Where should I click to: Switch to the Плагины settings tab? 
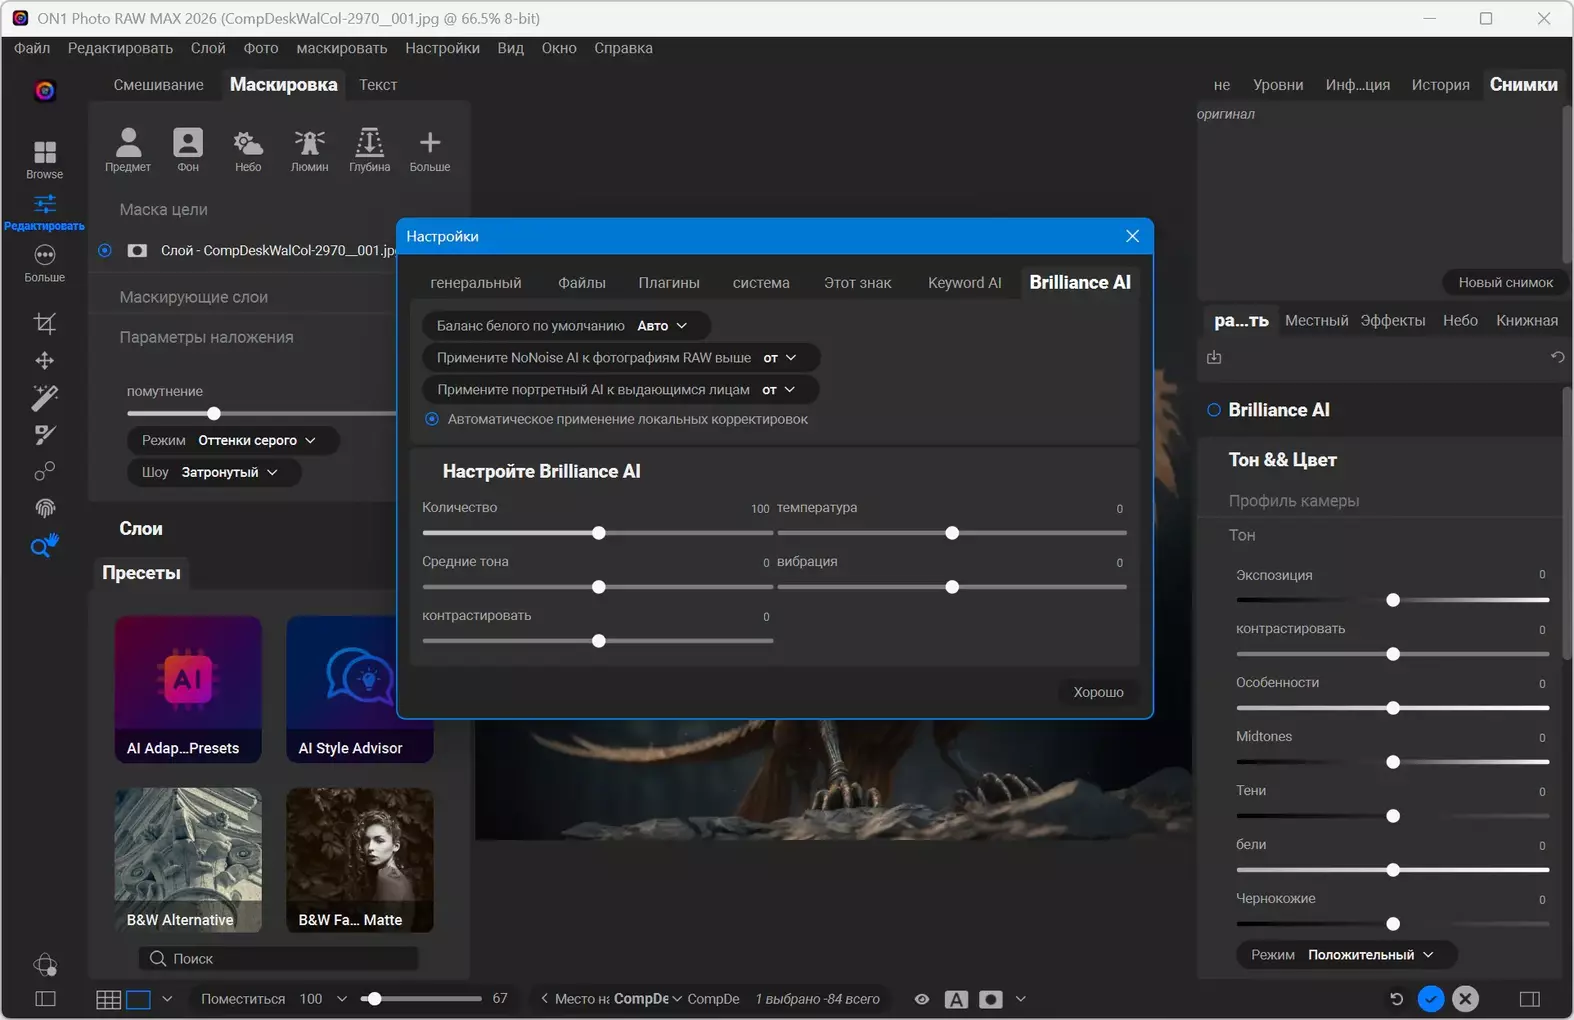pyautogui.click(x=669, y=283)
